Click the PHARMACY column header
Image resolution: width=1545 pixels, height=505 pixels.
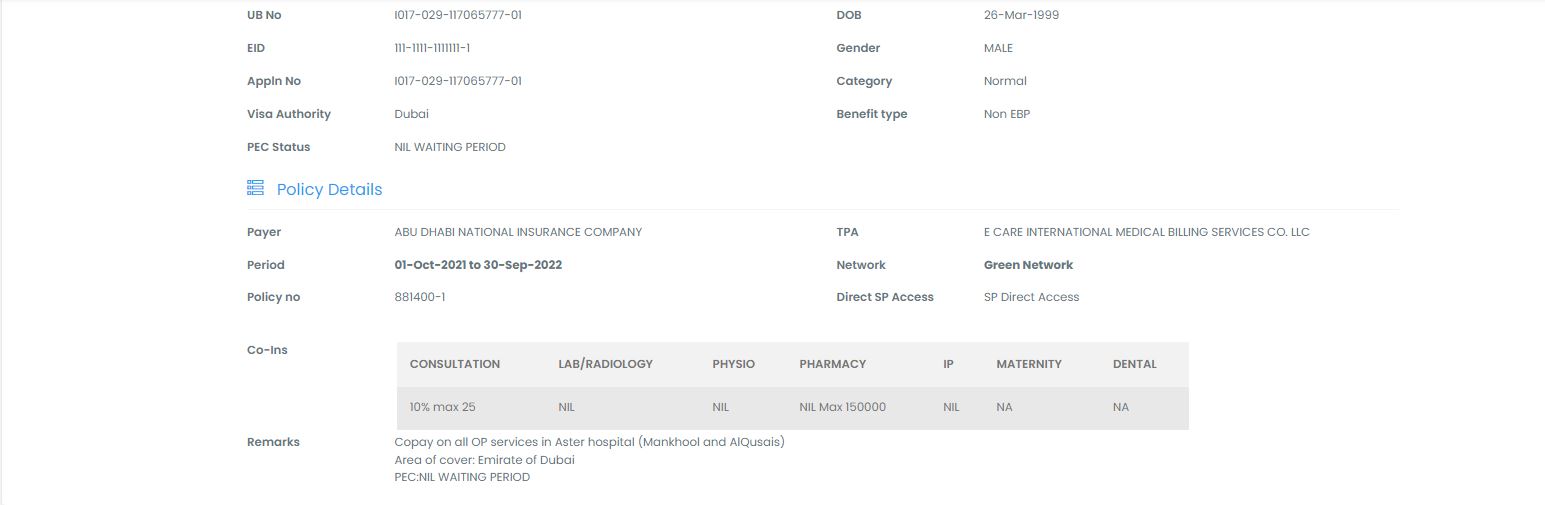pos(832,364)
